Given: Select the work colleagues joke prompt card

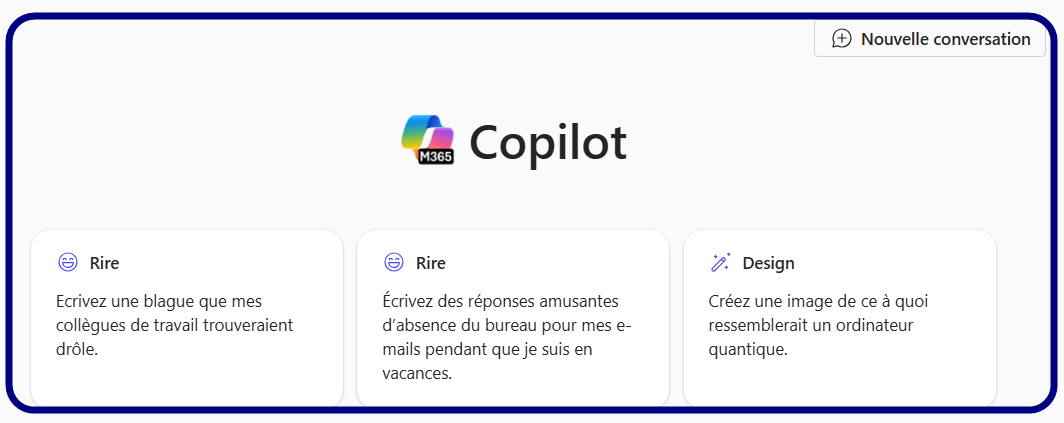Looking at the screenshot, I should tap(187, 318).
